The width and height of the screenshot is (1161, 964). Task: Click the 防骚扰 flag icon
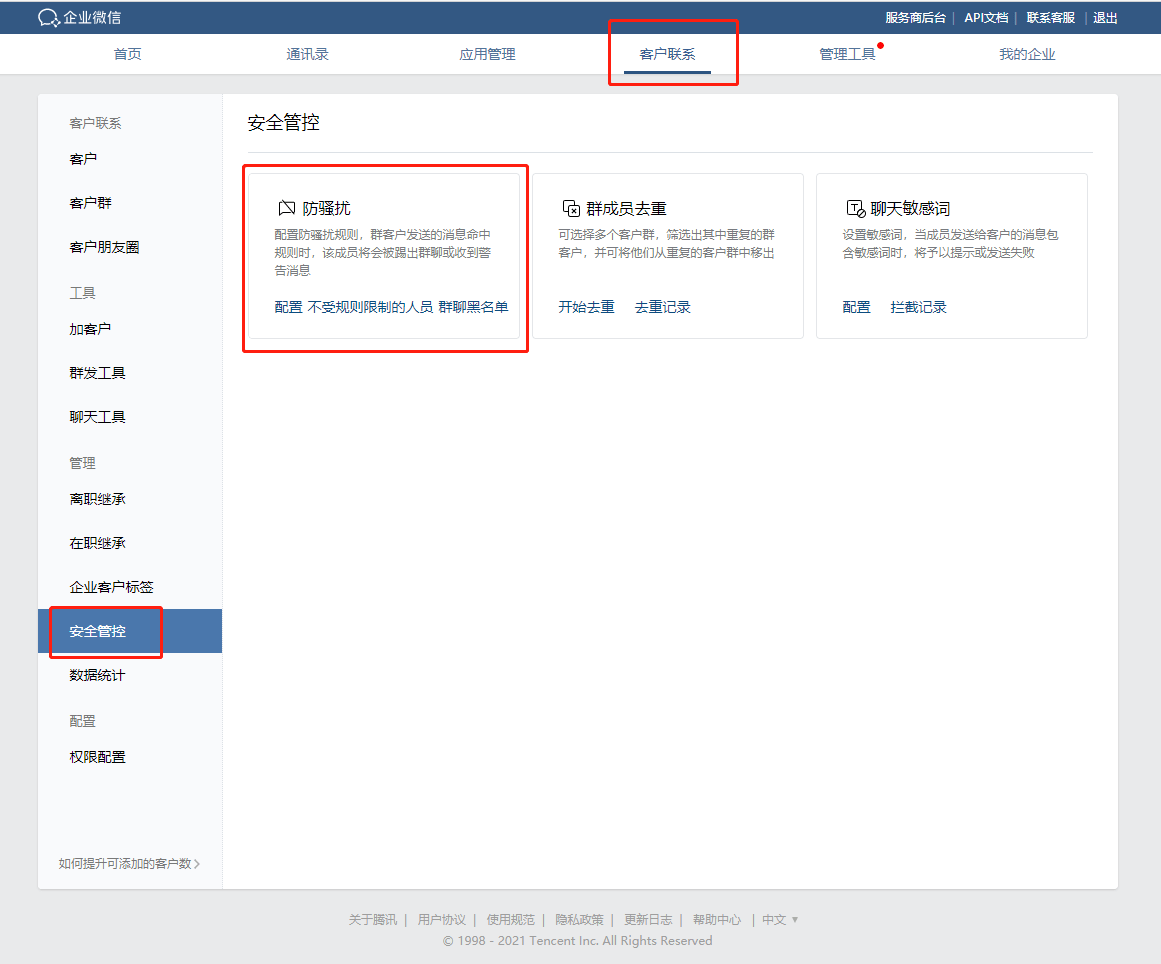(x=285, y=208)
